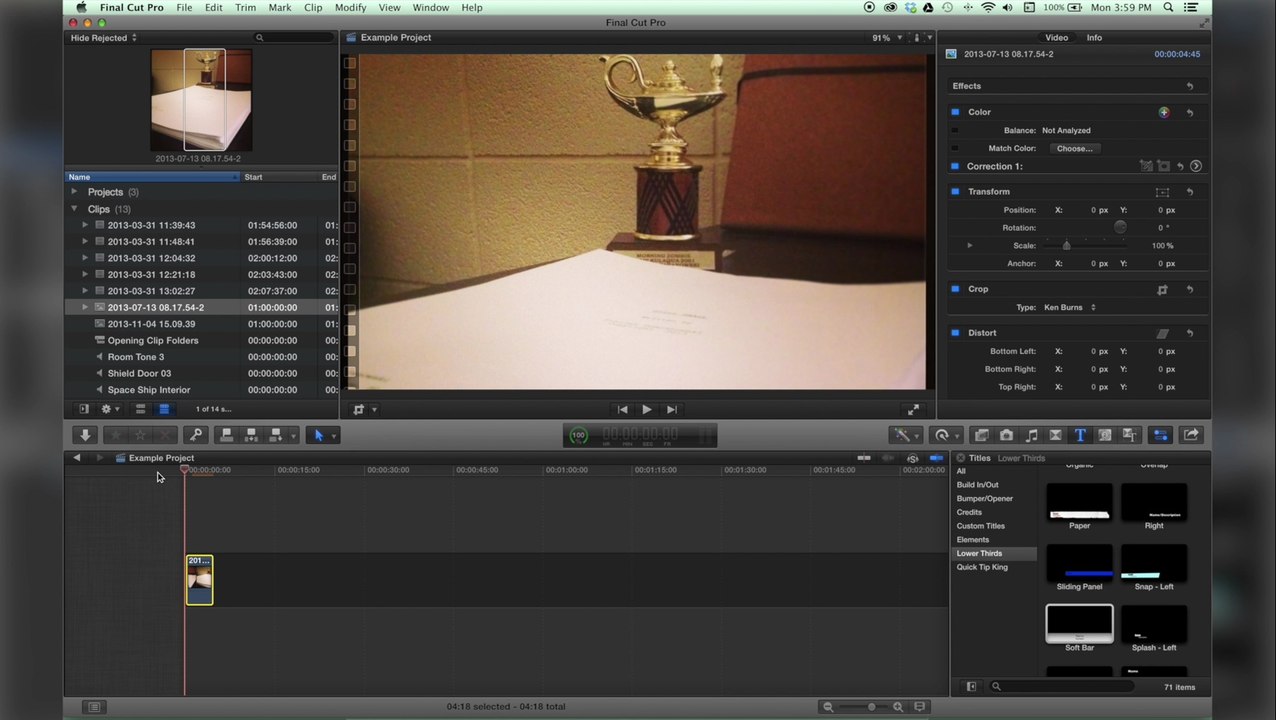Collapse the Clips group

click(x=74, y=209)
